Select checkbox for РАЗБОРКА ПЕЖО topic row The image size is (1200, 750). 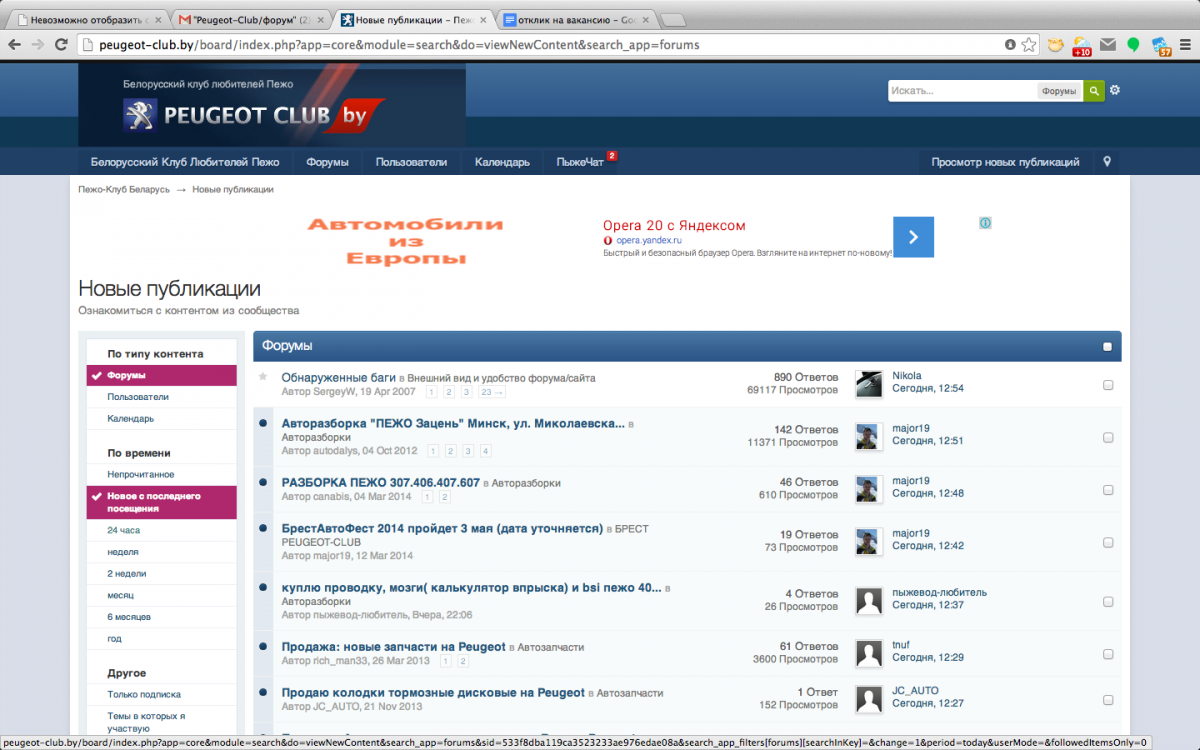point(1108,490)
